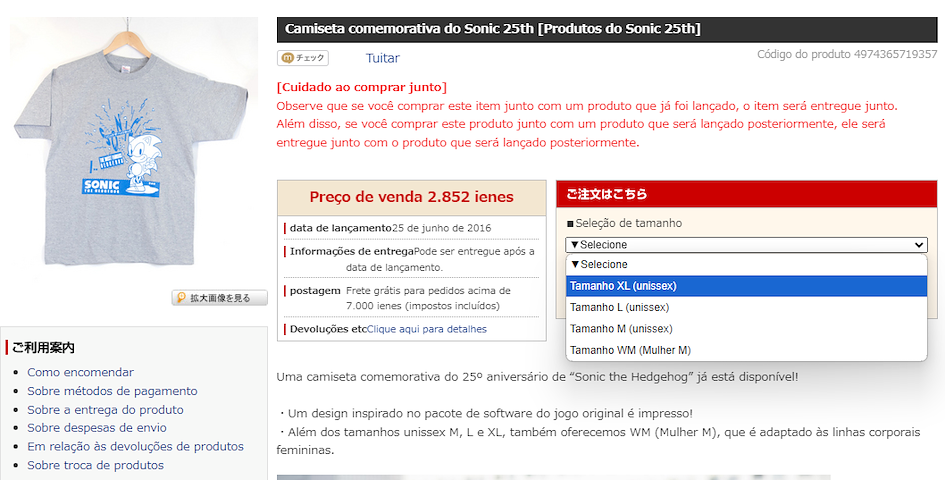The height and width of the screenshot is (480, 945).
Task: Click the ご利用案内 sidebar heading
Action: coord(43,348)
